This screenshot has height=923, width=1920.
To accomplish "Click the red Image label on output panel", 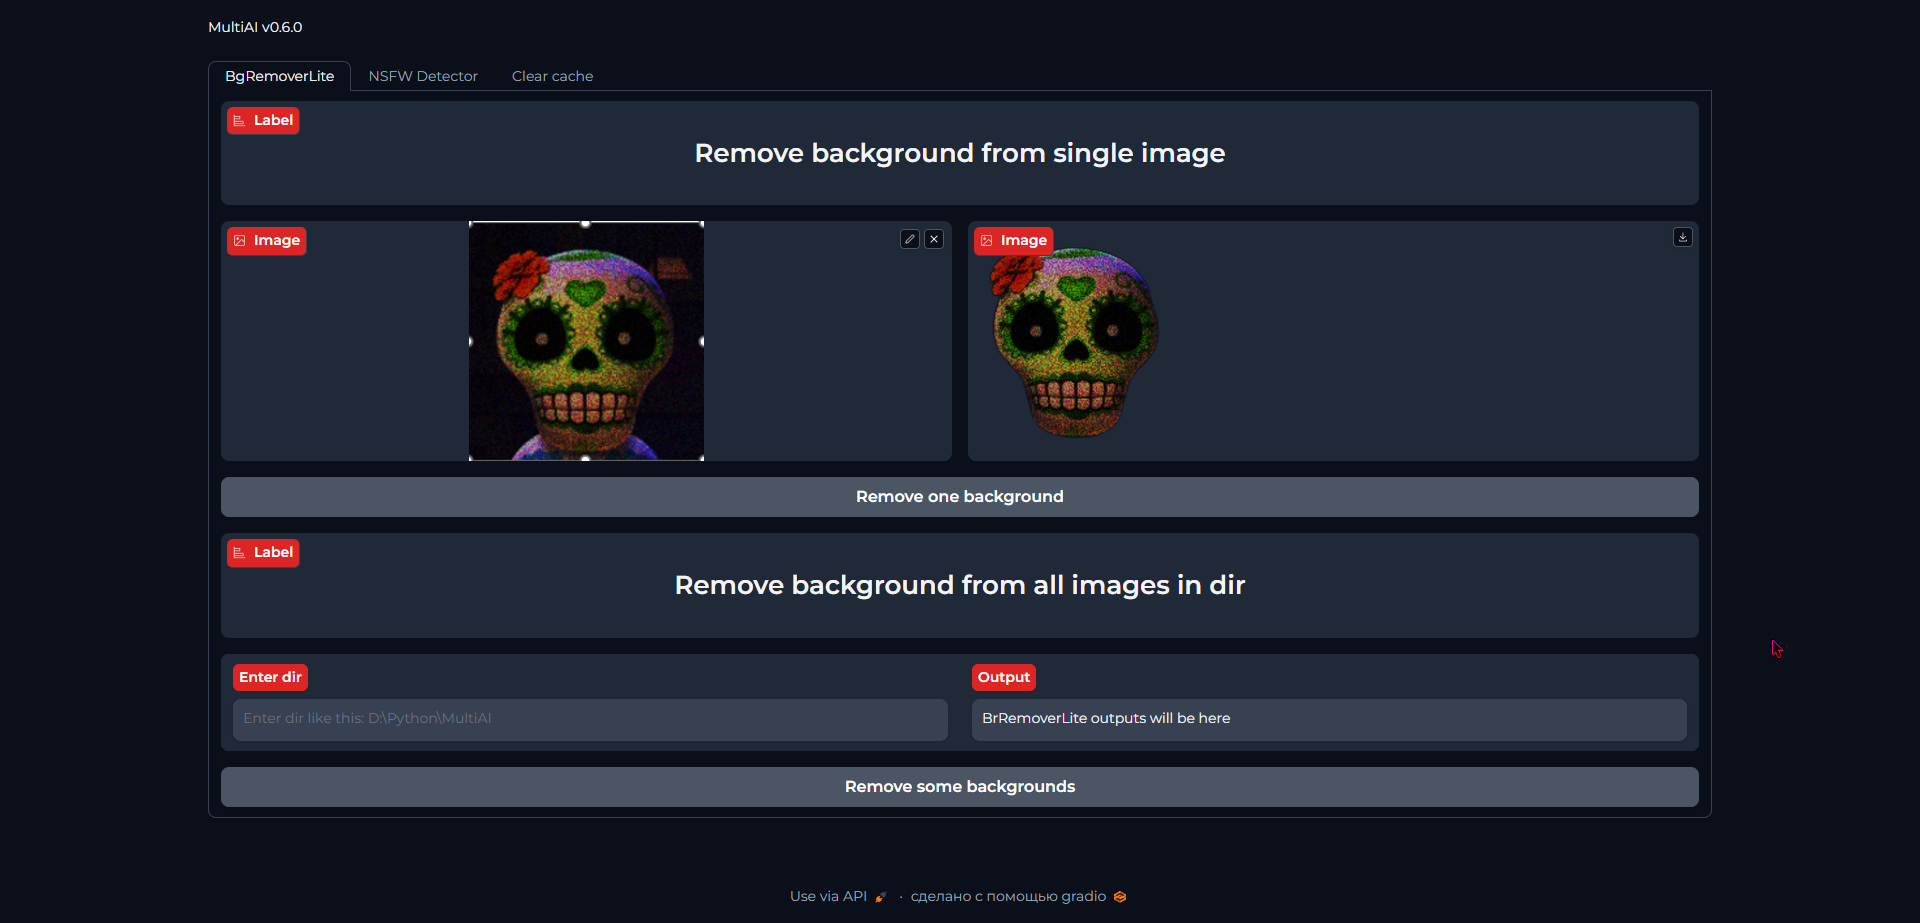I will (x=1013, y=241).
